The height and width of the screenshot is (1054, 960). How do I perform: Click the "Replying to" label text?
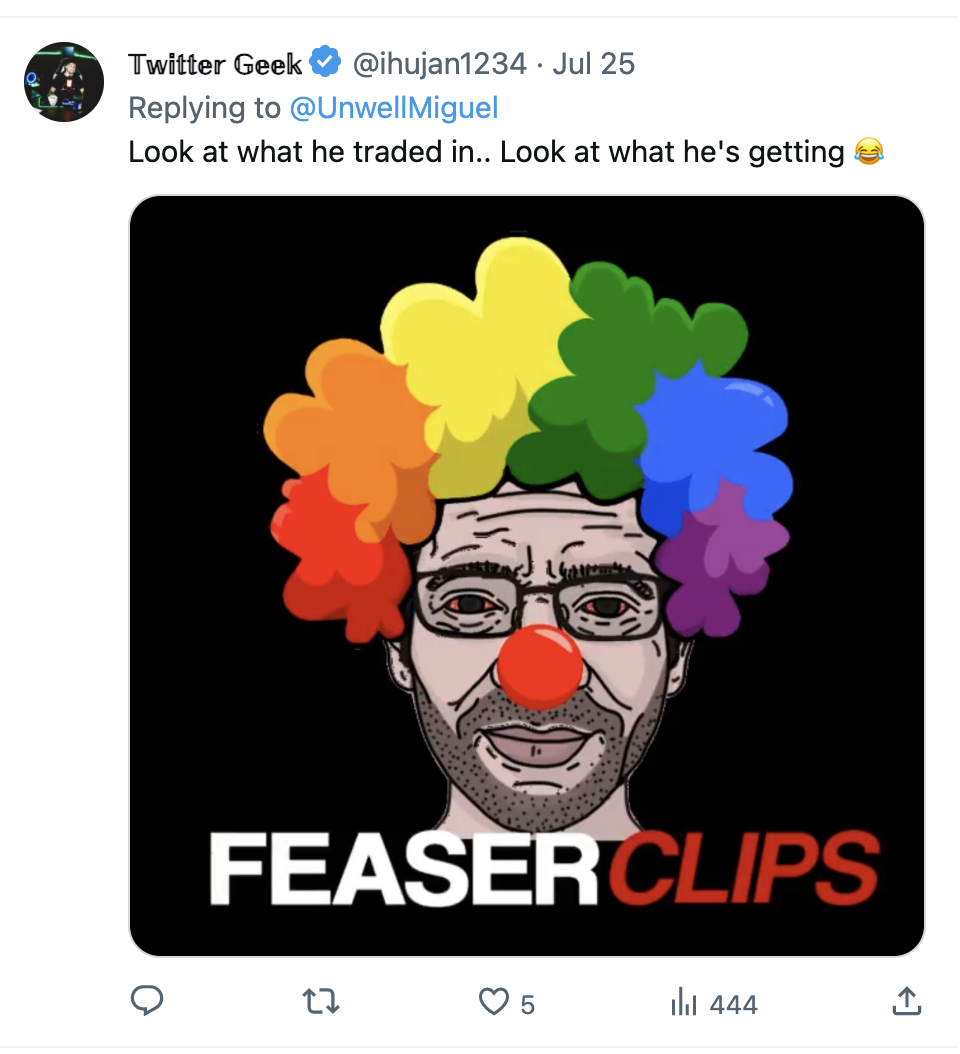coord(205,108)
